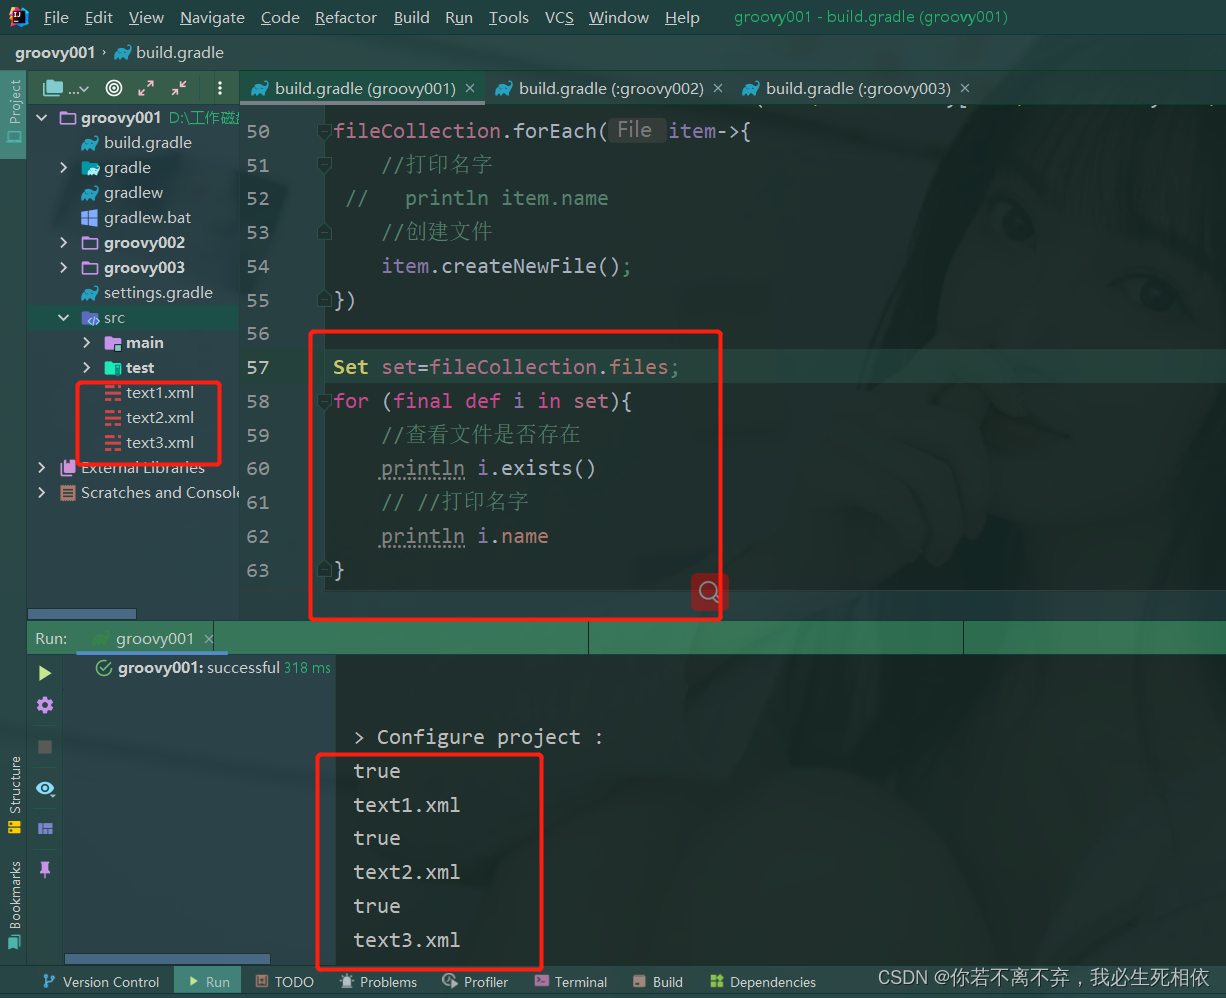The image size is (1226, 998).
Task: Open the Refactor menu
Action: pos(345,17)
